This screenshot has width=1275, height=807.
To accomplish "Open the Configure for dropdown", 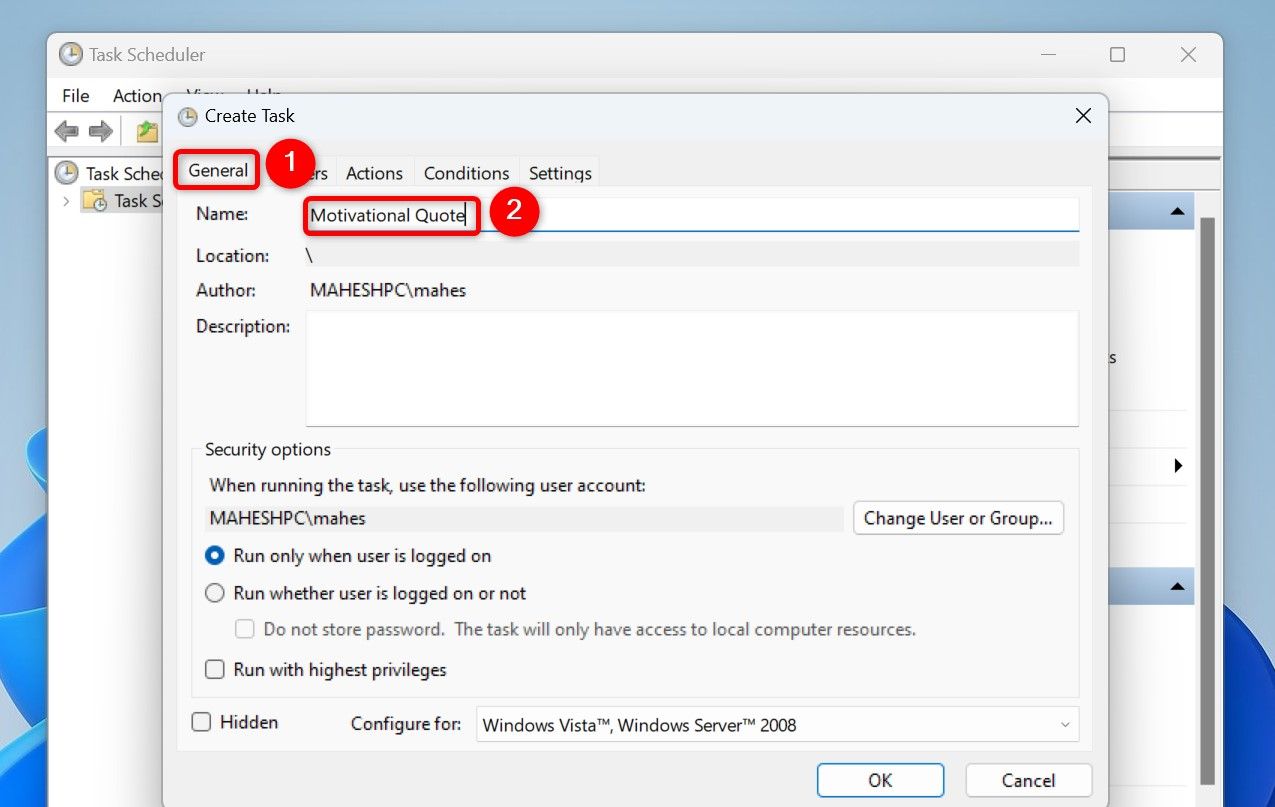I will coord(778,725).
